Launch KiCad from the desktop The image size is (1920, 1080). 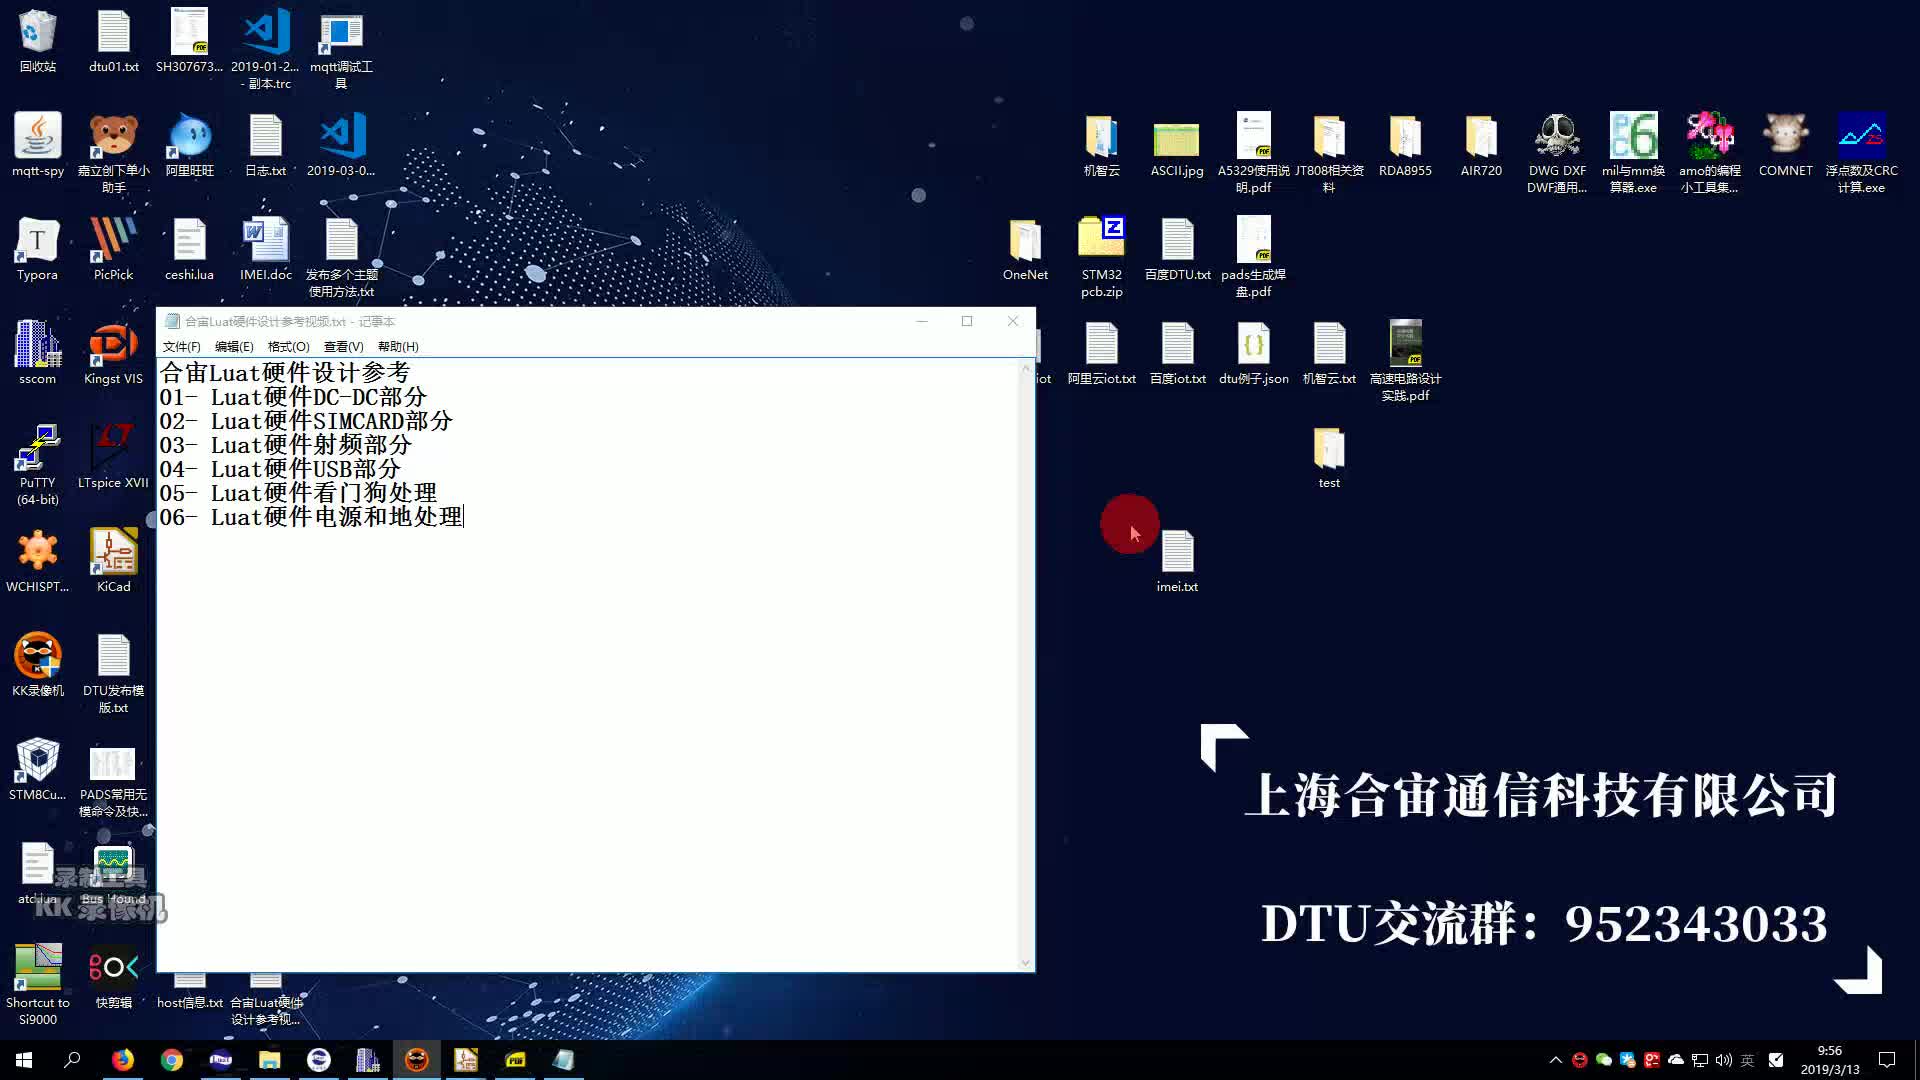[x=113, y=561]
